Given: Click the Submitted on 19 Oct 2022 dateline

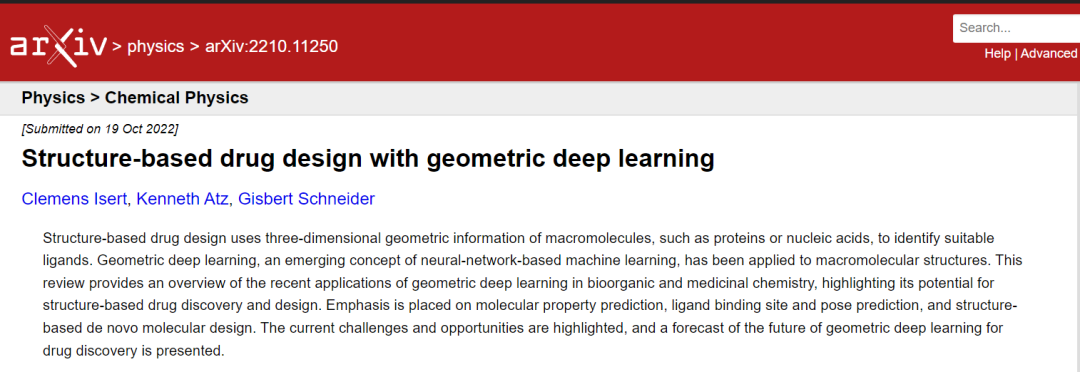Looking at the screenshot, I should click(x=100, y=129).
